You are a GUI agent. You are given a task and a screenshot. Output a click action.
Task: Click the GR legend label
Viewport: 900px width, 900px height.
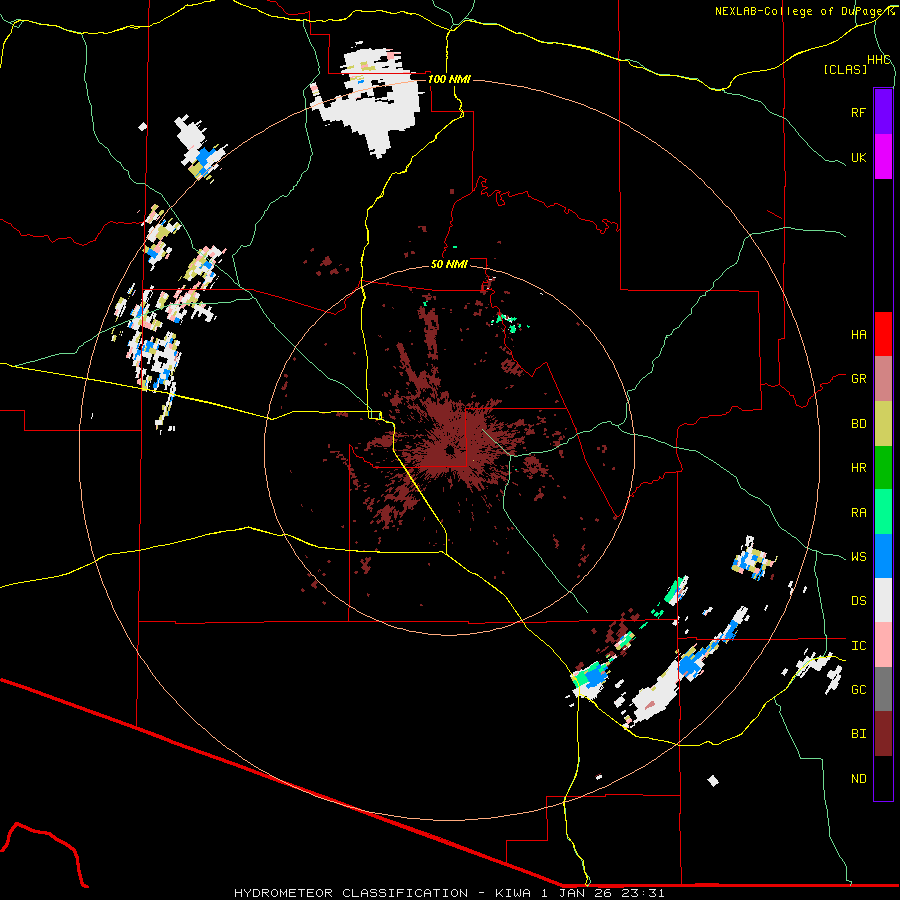[x=858, y=379]
